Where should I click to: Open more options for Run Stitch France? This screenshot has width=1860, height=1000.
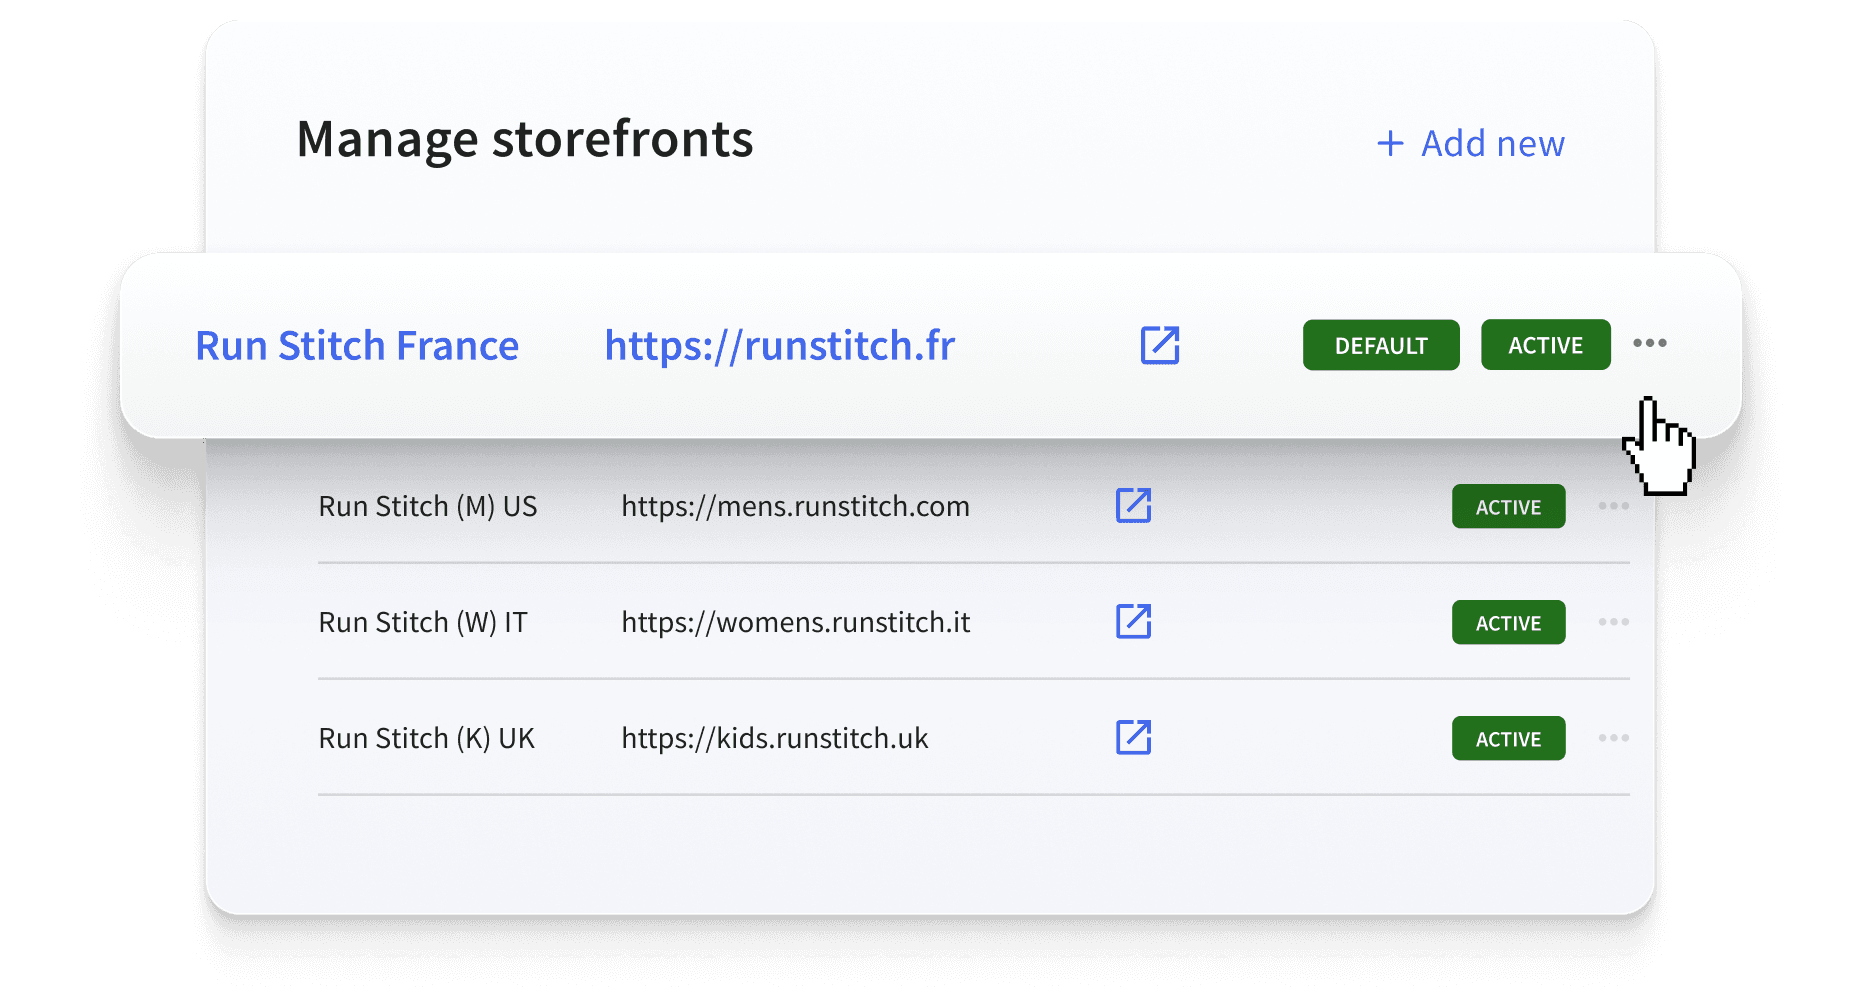click(1649, 344)
